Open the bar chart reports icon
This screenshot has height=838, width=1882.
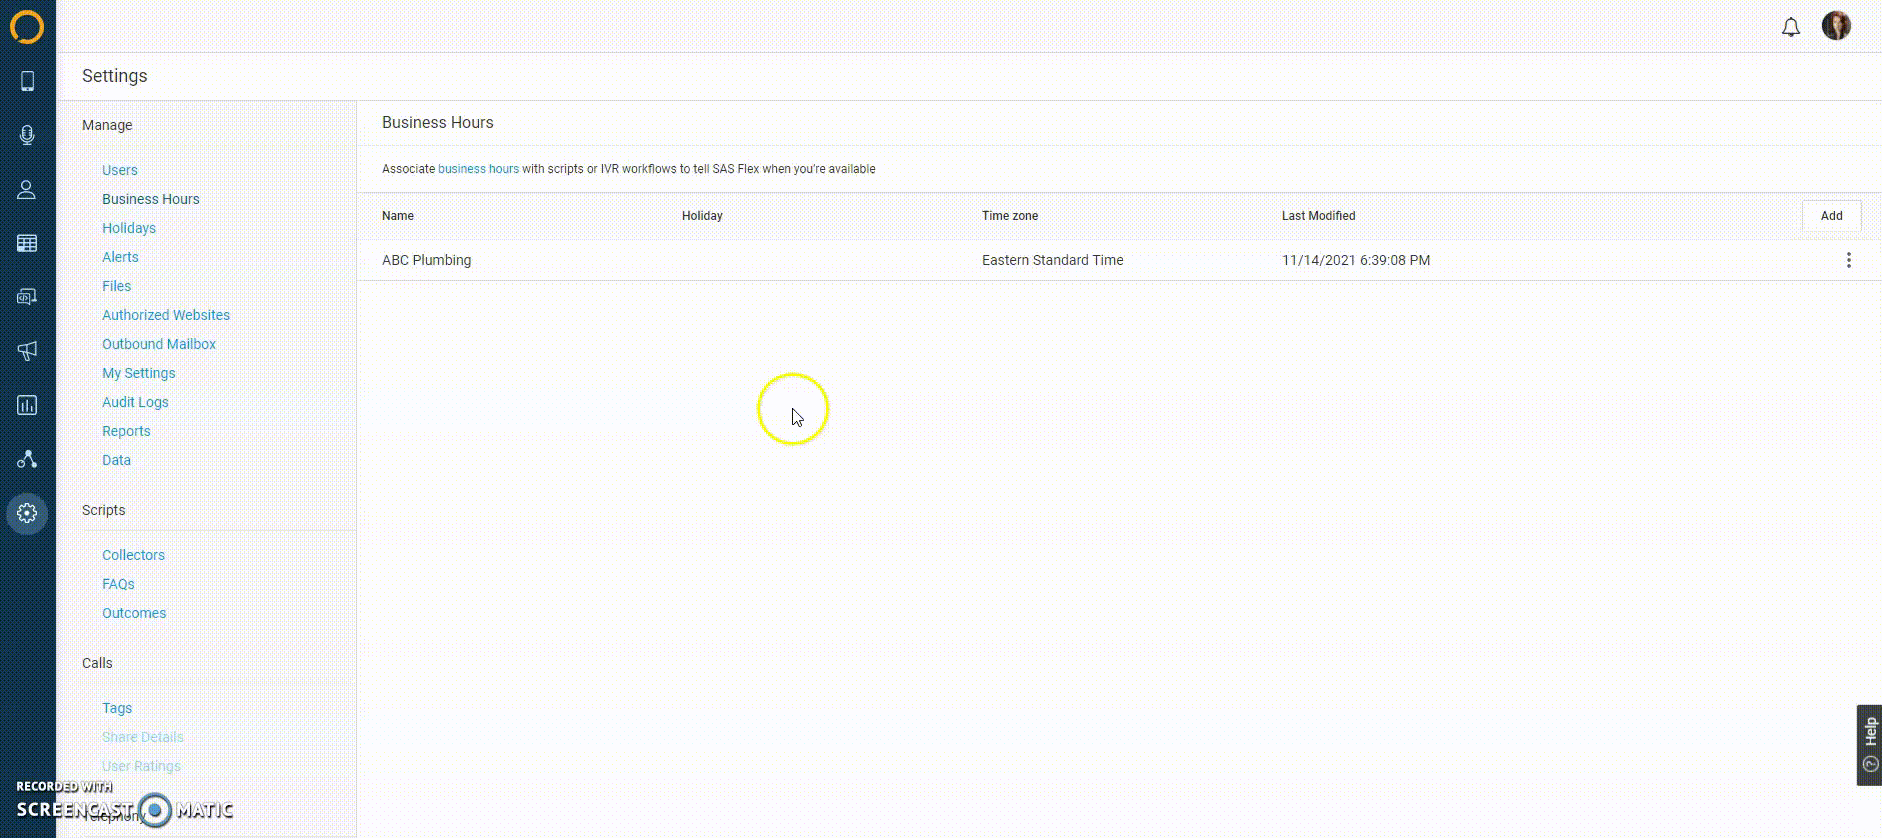click(27, 405)
